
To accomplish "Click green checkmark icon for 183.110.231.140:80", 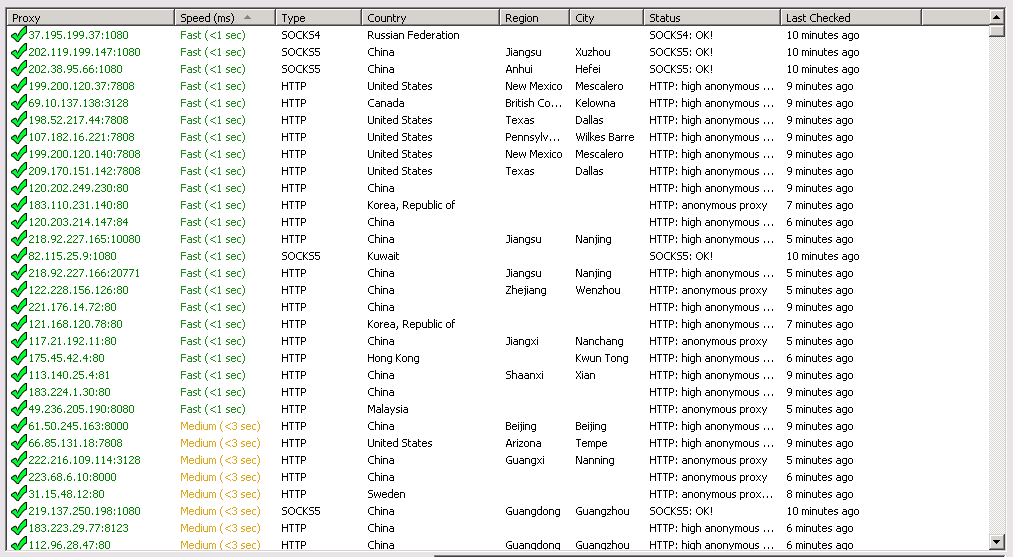I will click(19, 204).
